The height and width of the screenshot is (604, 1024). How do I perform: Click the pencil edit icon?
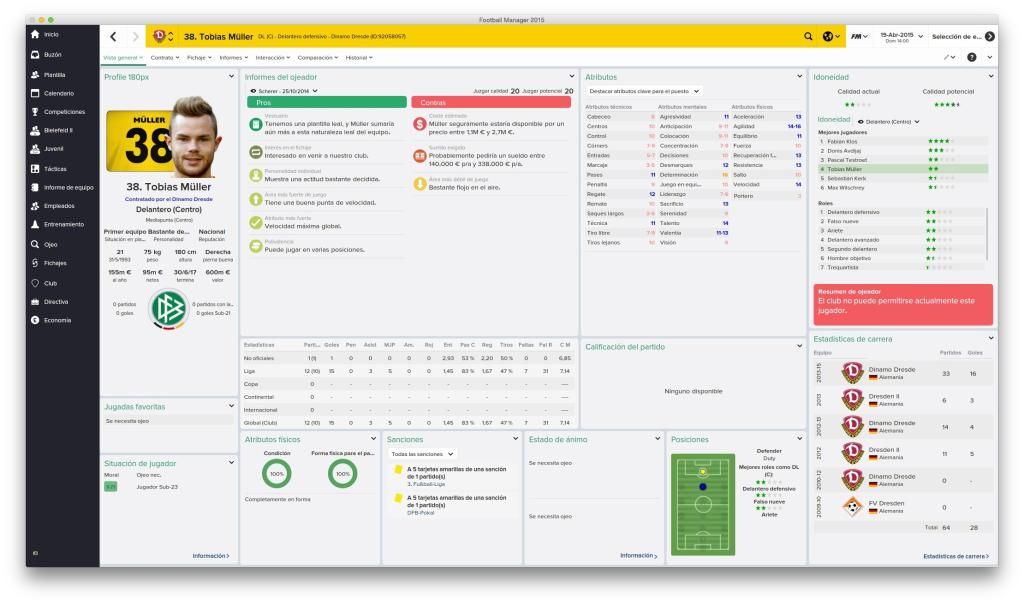(949, 57)
